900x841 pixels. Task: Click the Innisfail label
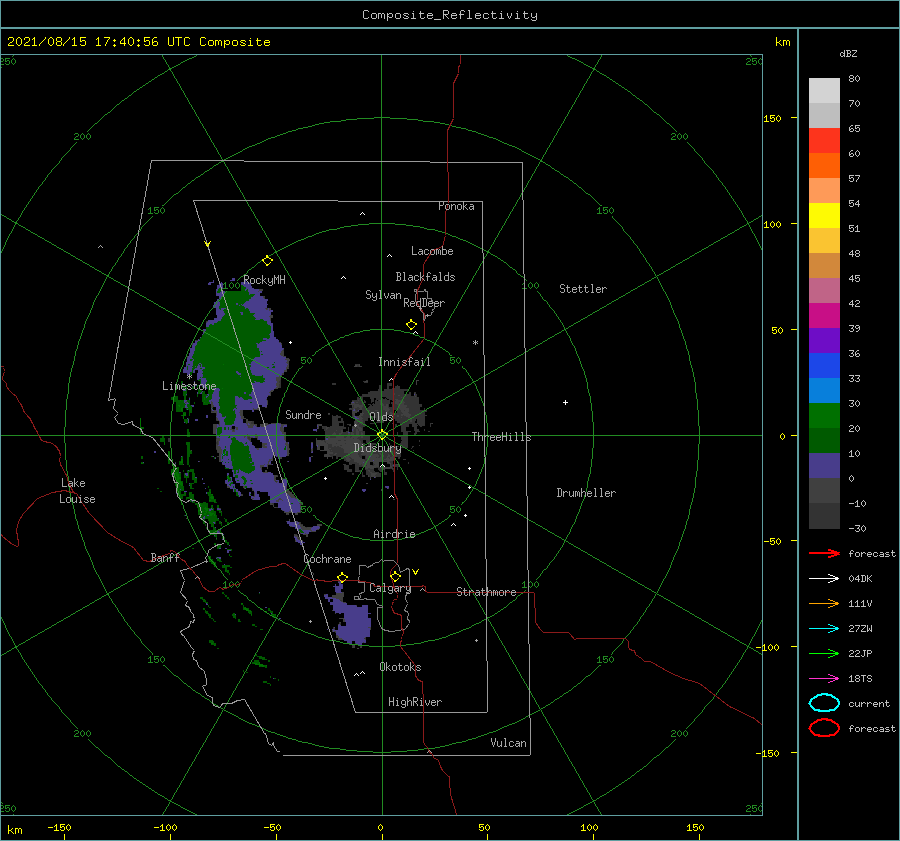404,362
